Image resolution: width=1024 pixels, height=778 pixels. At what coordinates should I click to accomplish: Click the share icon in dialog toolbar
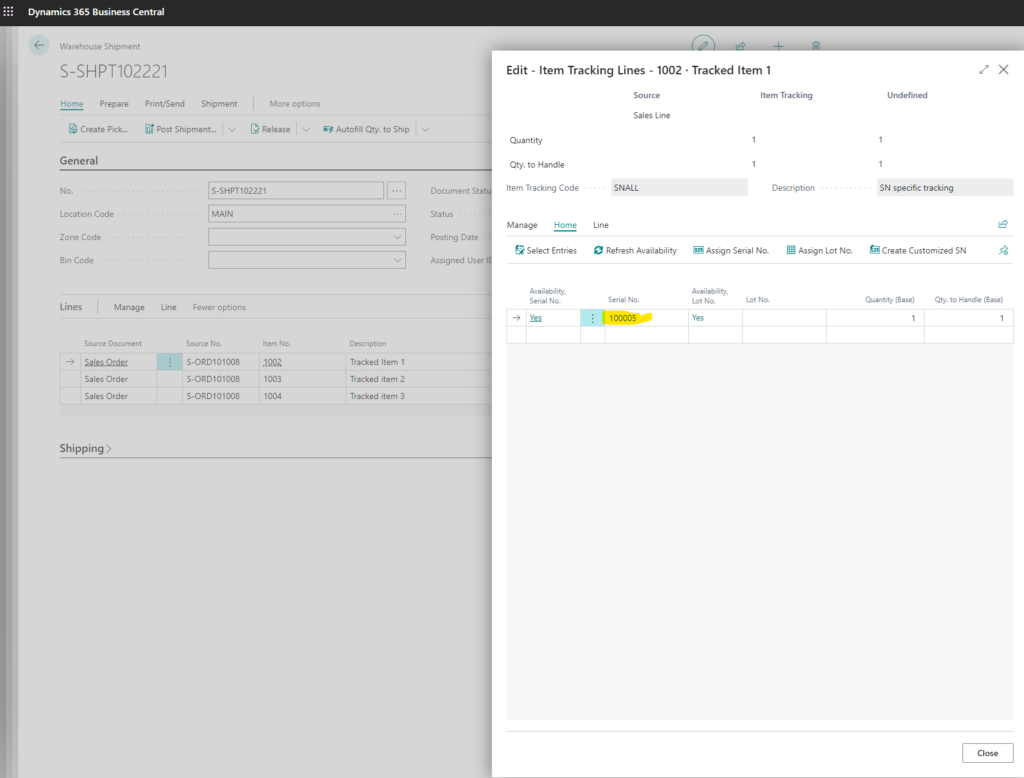click(1003, 225)
